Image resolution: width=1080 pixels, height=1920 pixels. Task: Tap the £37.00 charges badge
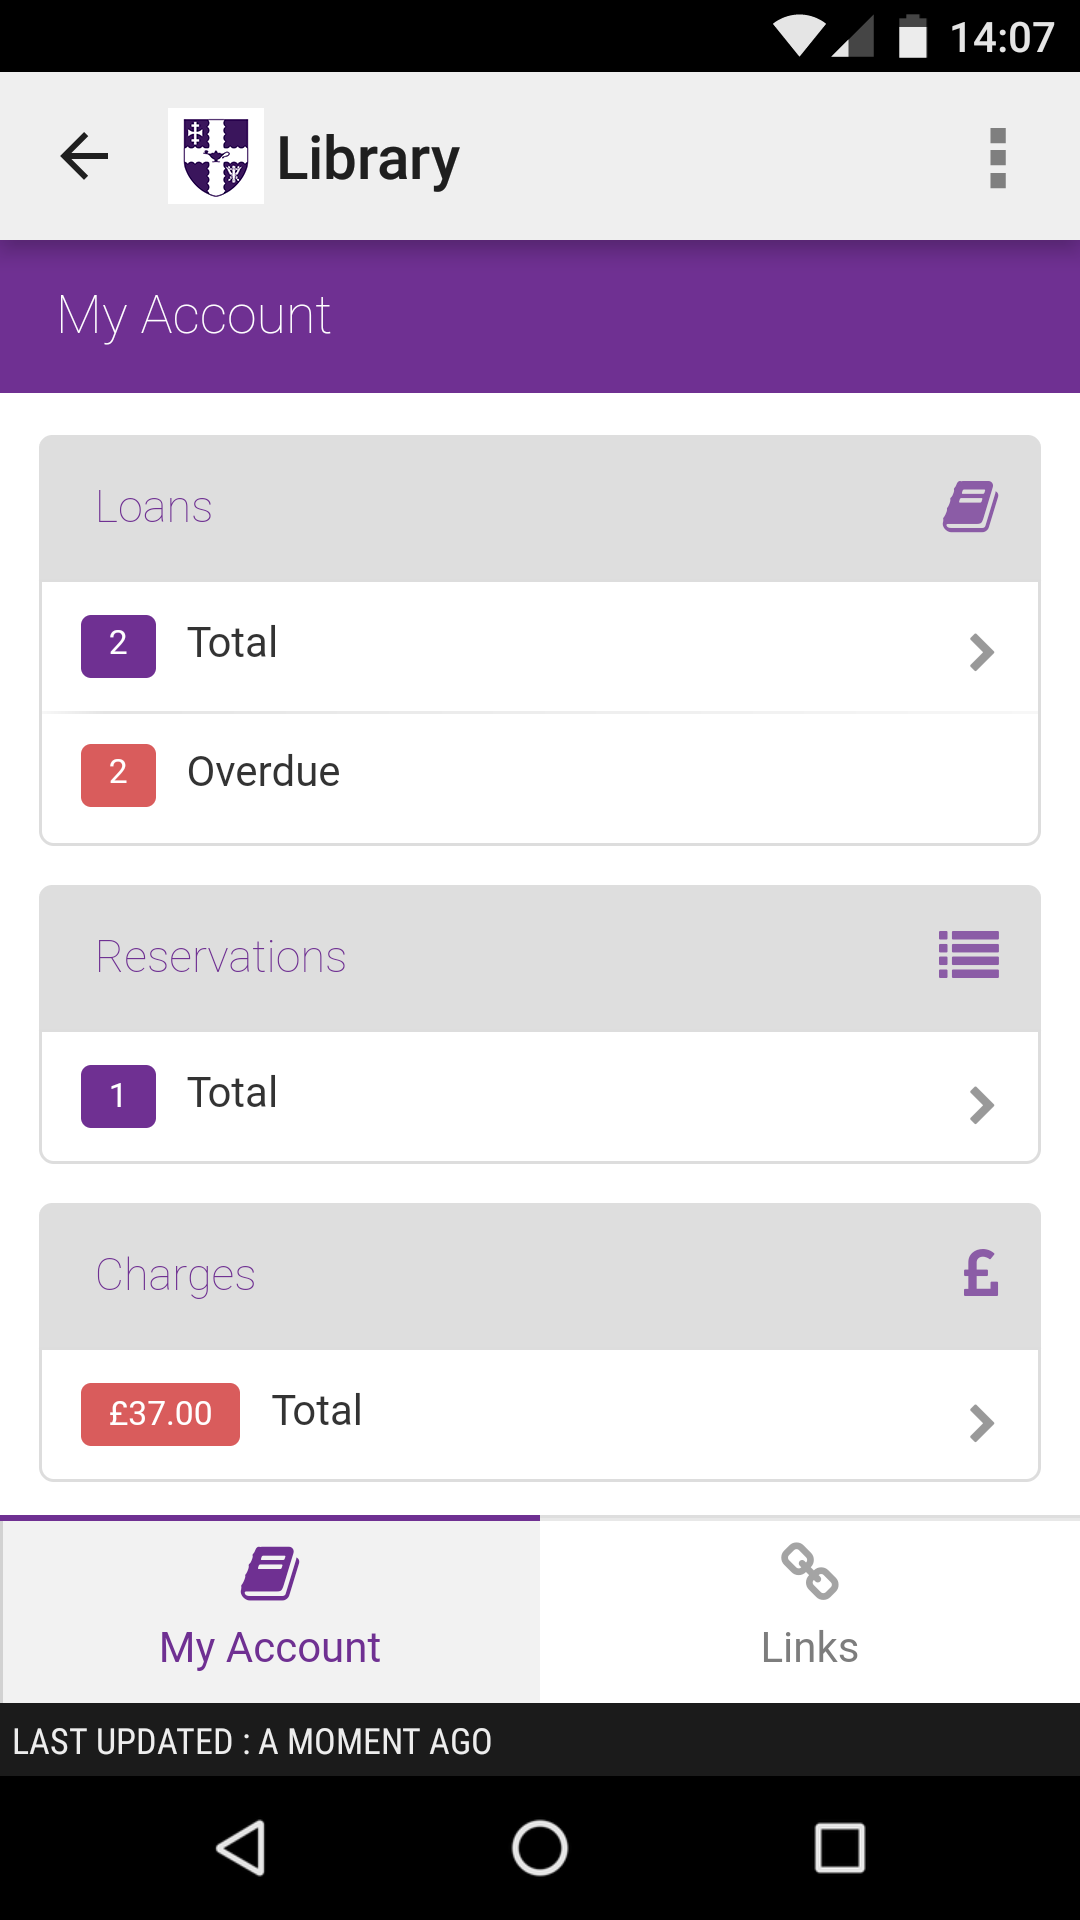[x=160, y=1414]
